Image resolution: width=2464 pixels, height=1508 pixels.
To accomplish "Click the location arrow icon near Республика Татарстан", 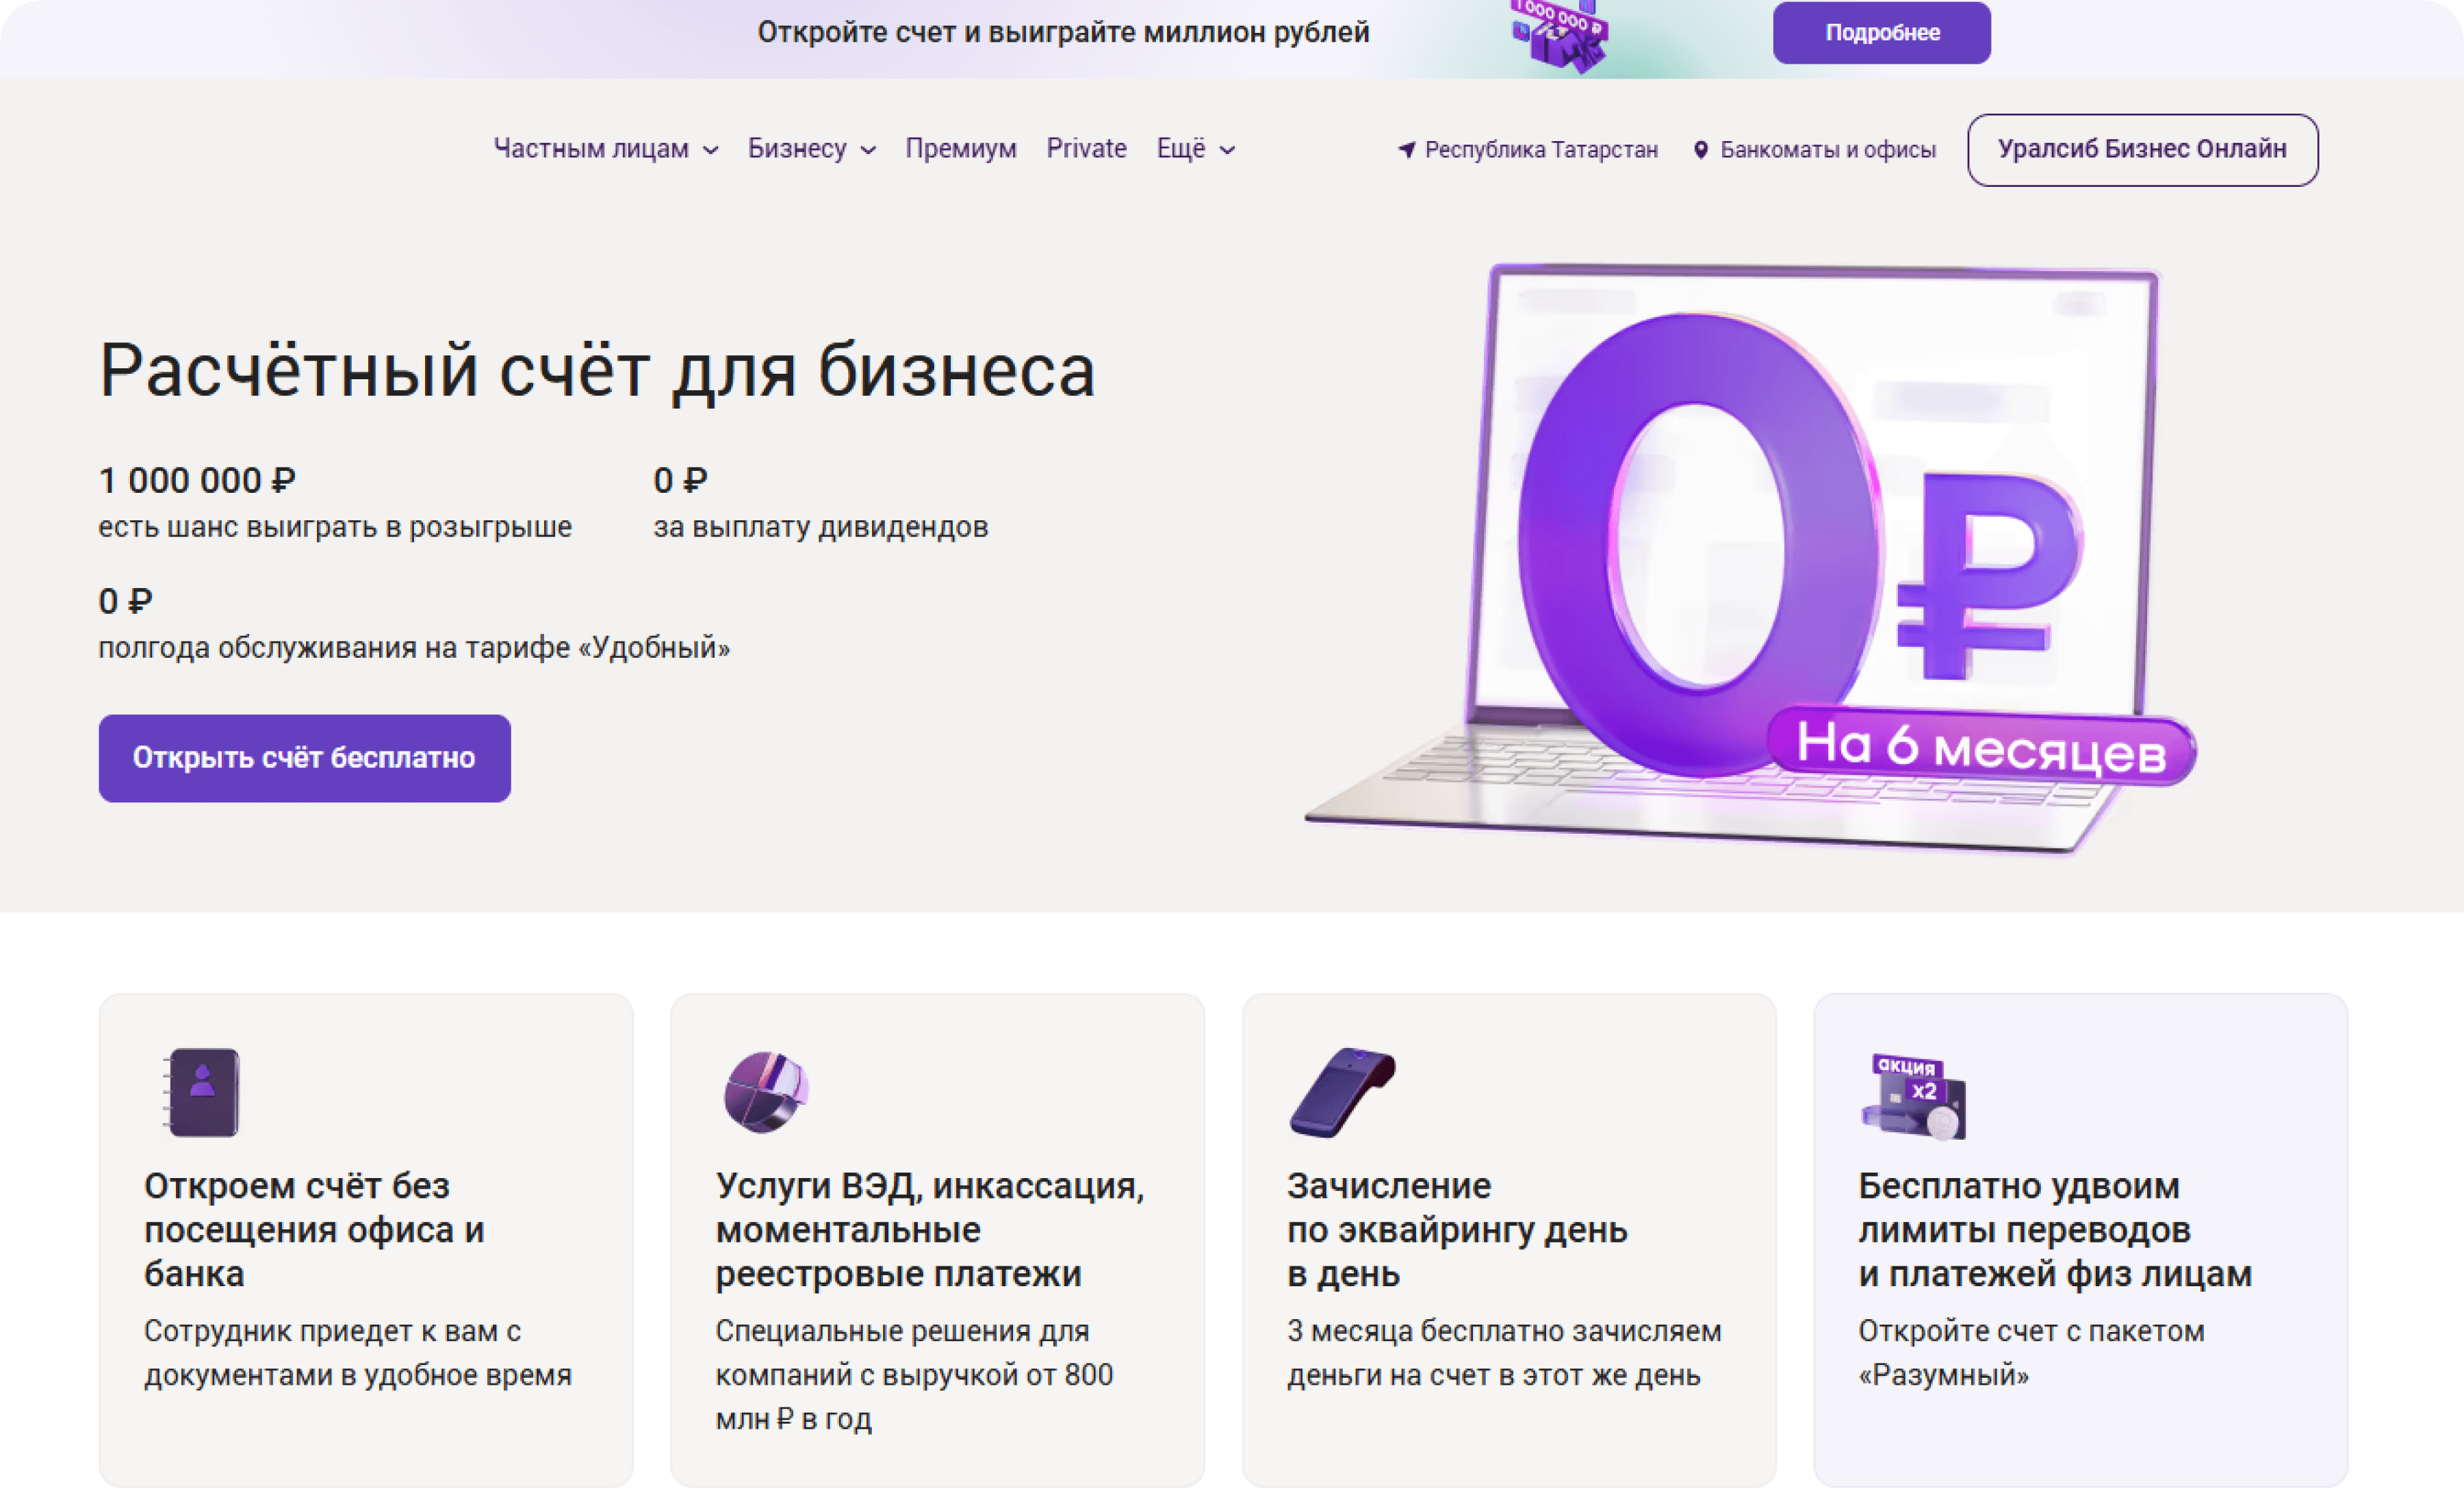I will pyautogui.click(x=1406, y=150).
